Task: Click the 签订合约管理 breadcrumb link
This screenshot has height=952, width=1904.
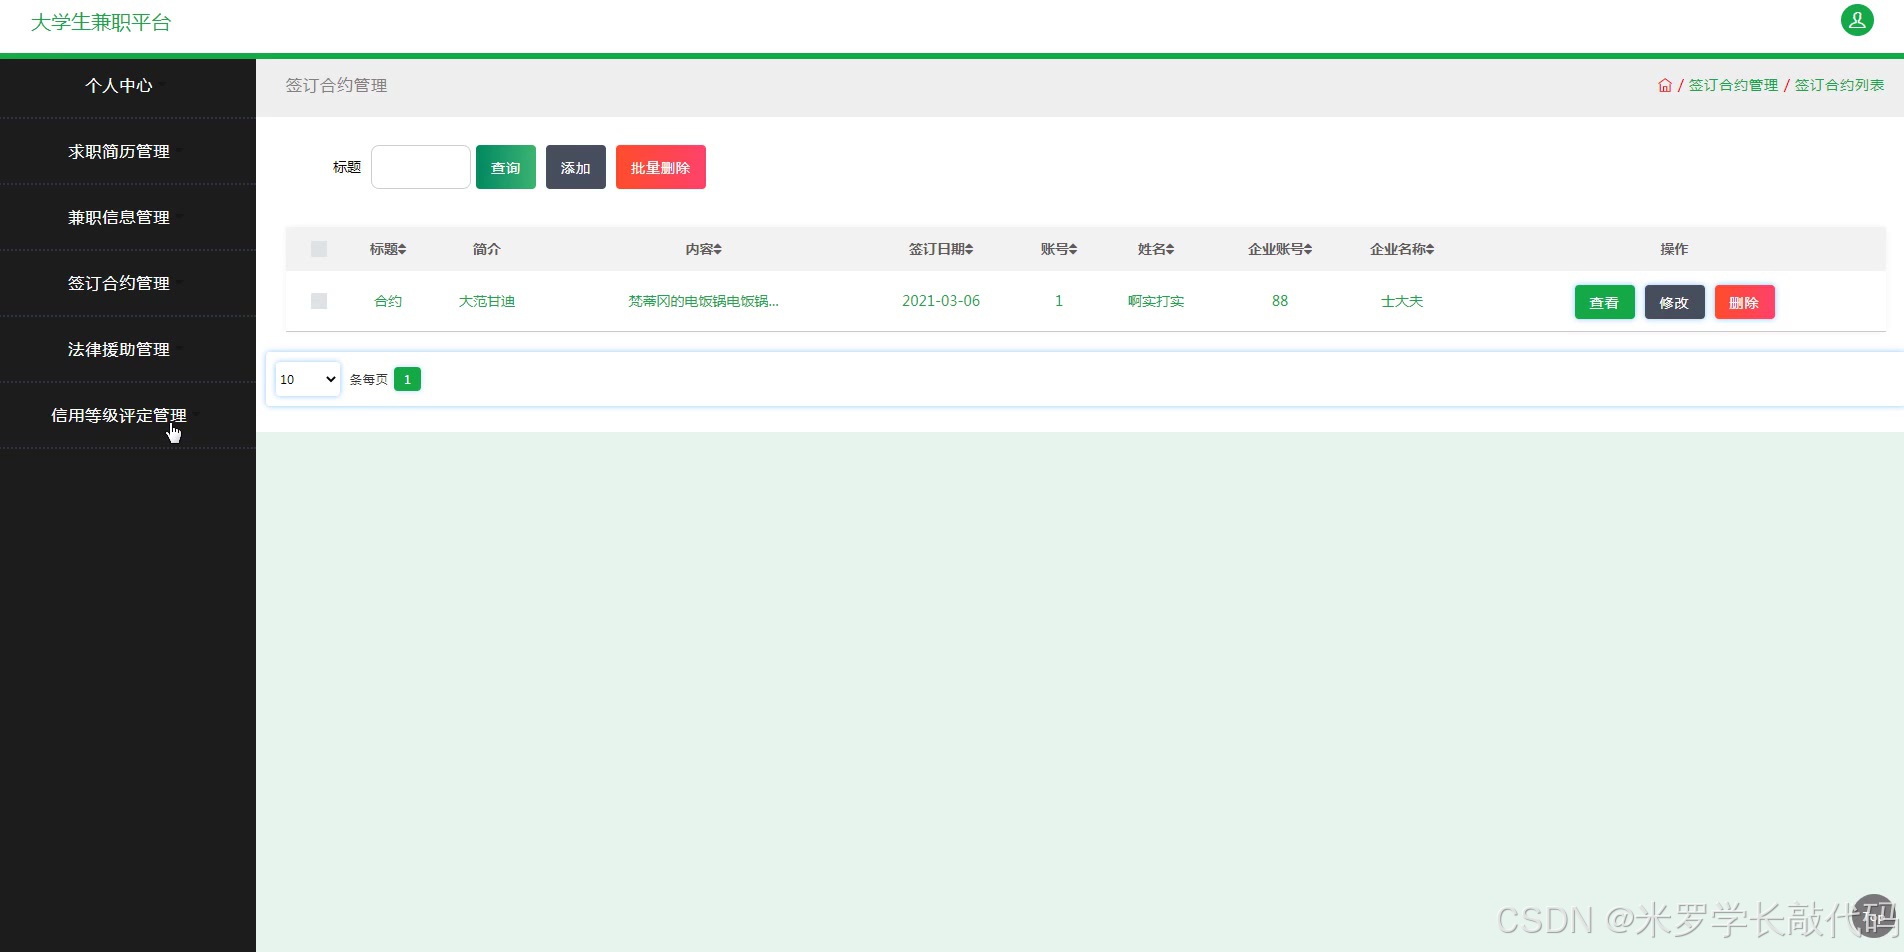Action: 1734,85
